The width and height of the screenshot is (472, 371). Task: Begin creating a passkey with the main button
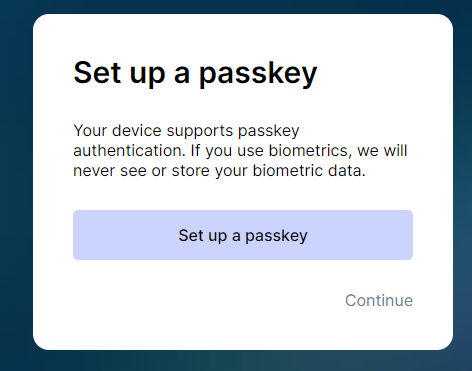(x=243, y=235)
